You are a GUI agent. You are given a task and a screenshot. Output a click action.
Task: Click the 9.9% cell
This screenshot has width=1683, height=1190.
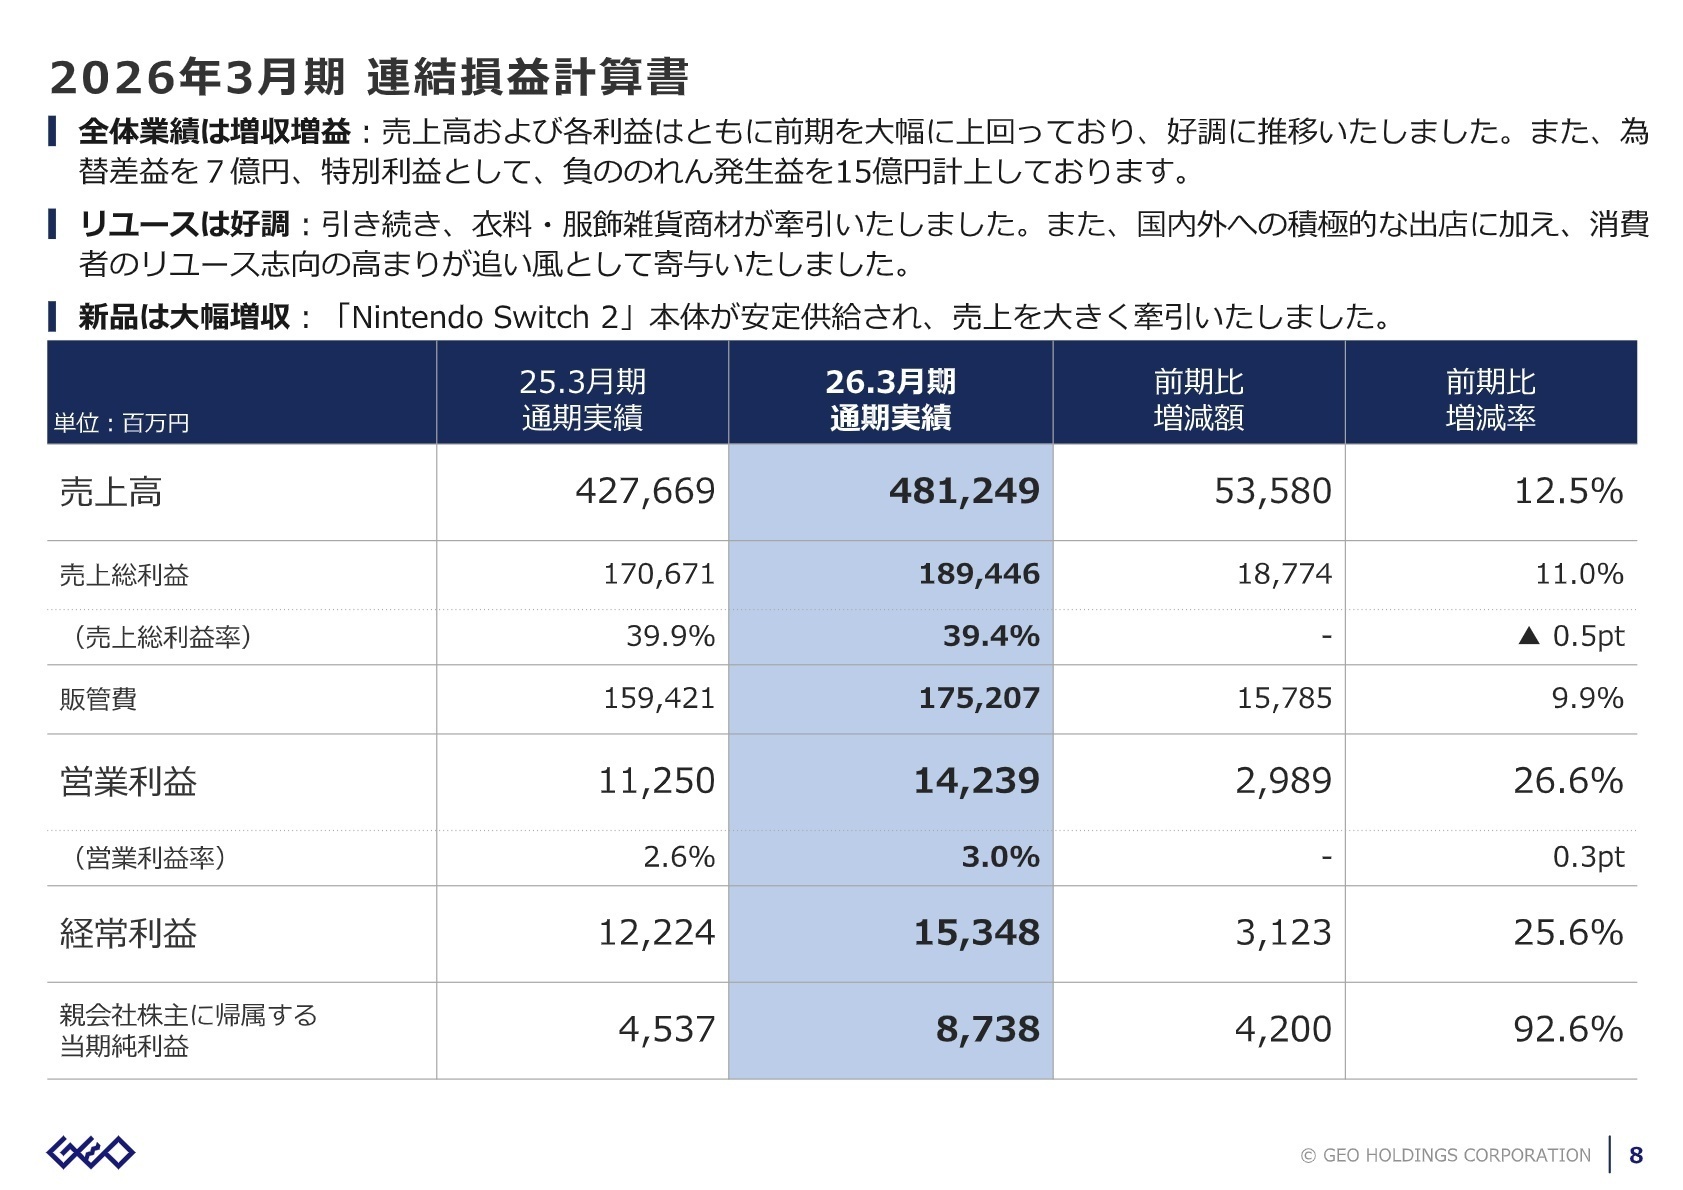coord(1588,698)
